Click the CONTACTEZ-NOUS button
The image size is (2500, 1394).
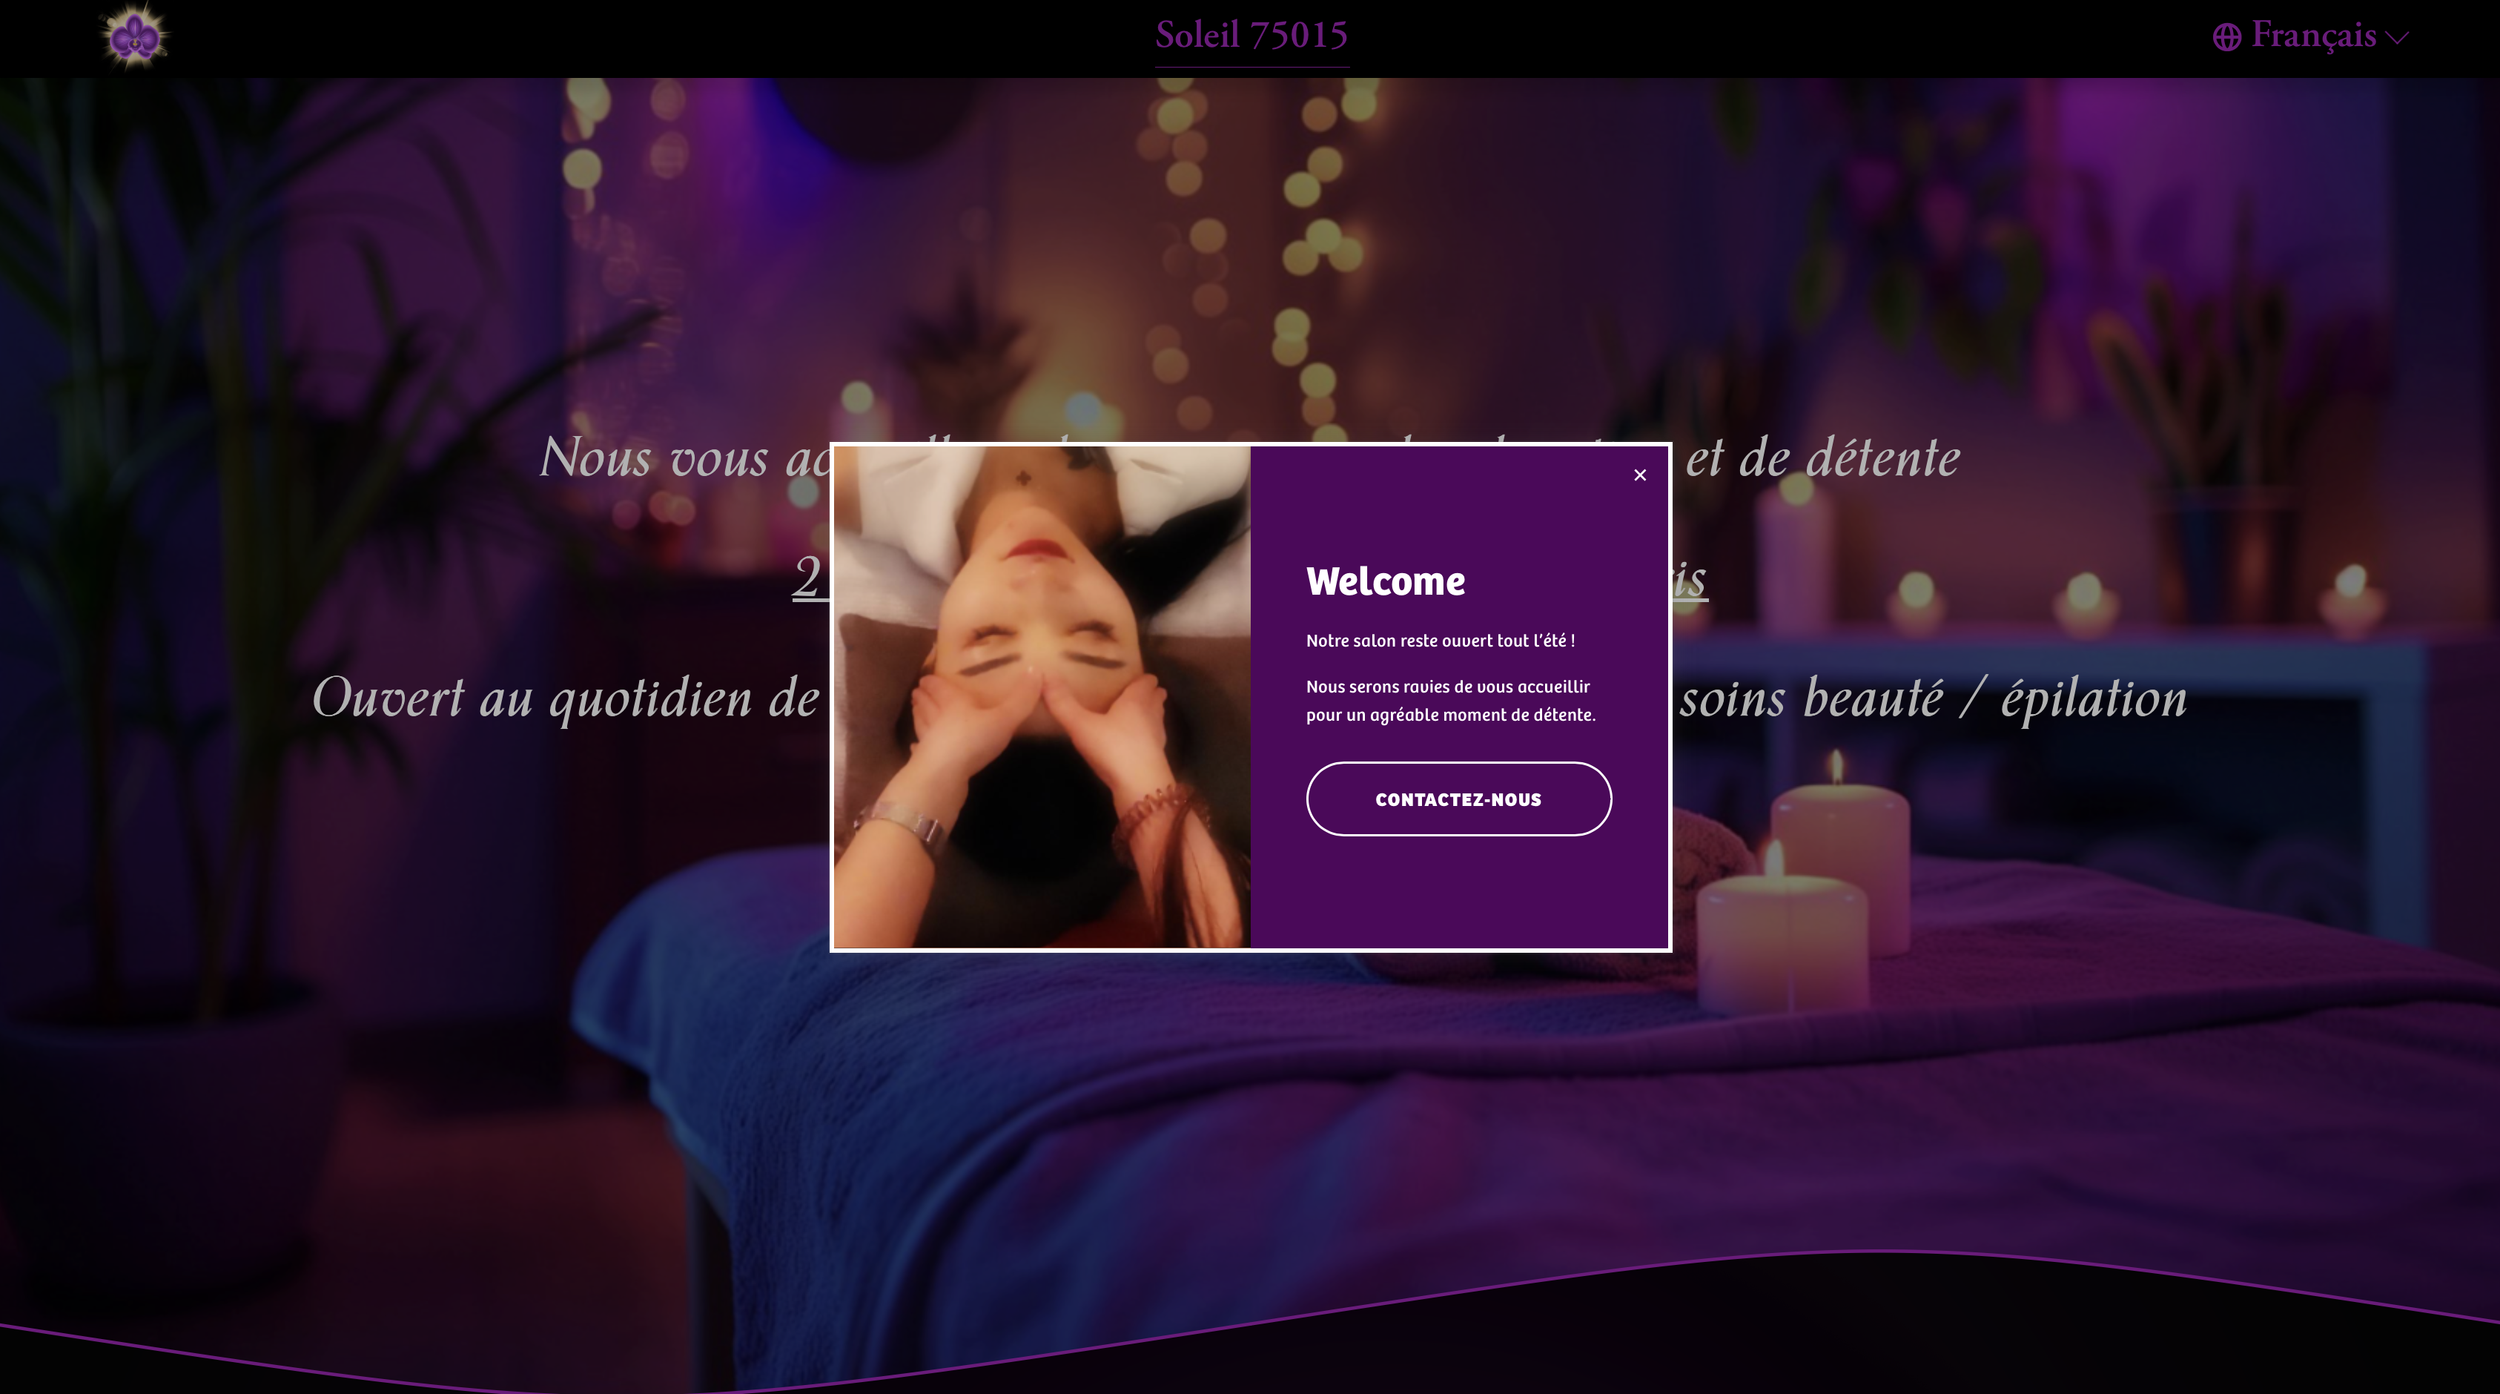(x=1458, y=799)
